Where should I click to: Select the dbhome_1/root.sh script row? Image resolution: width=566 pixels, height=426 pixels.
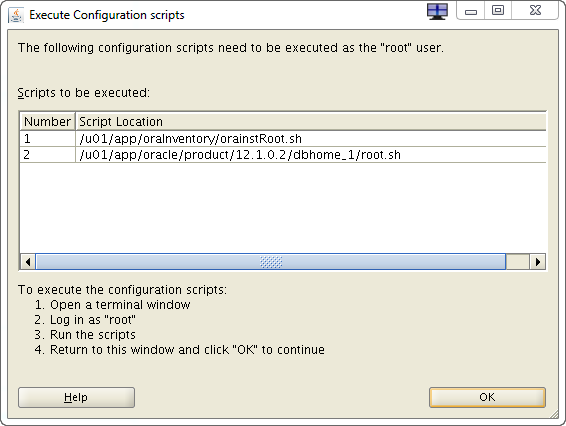(x=283, y=155)
